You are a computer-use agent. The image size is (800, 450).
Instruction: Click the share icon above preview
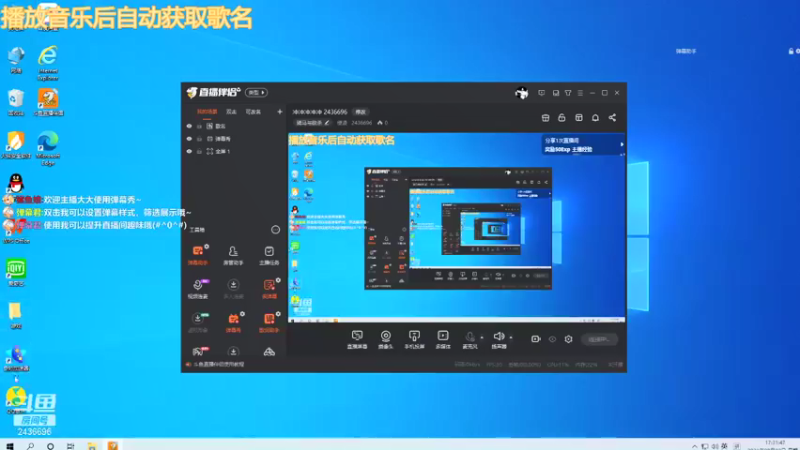[612, 118]
